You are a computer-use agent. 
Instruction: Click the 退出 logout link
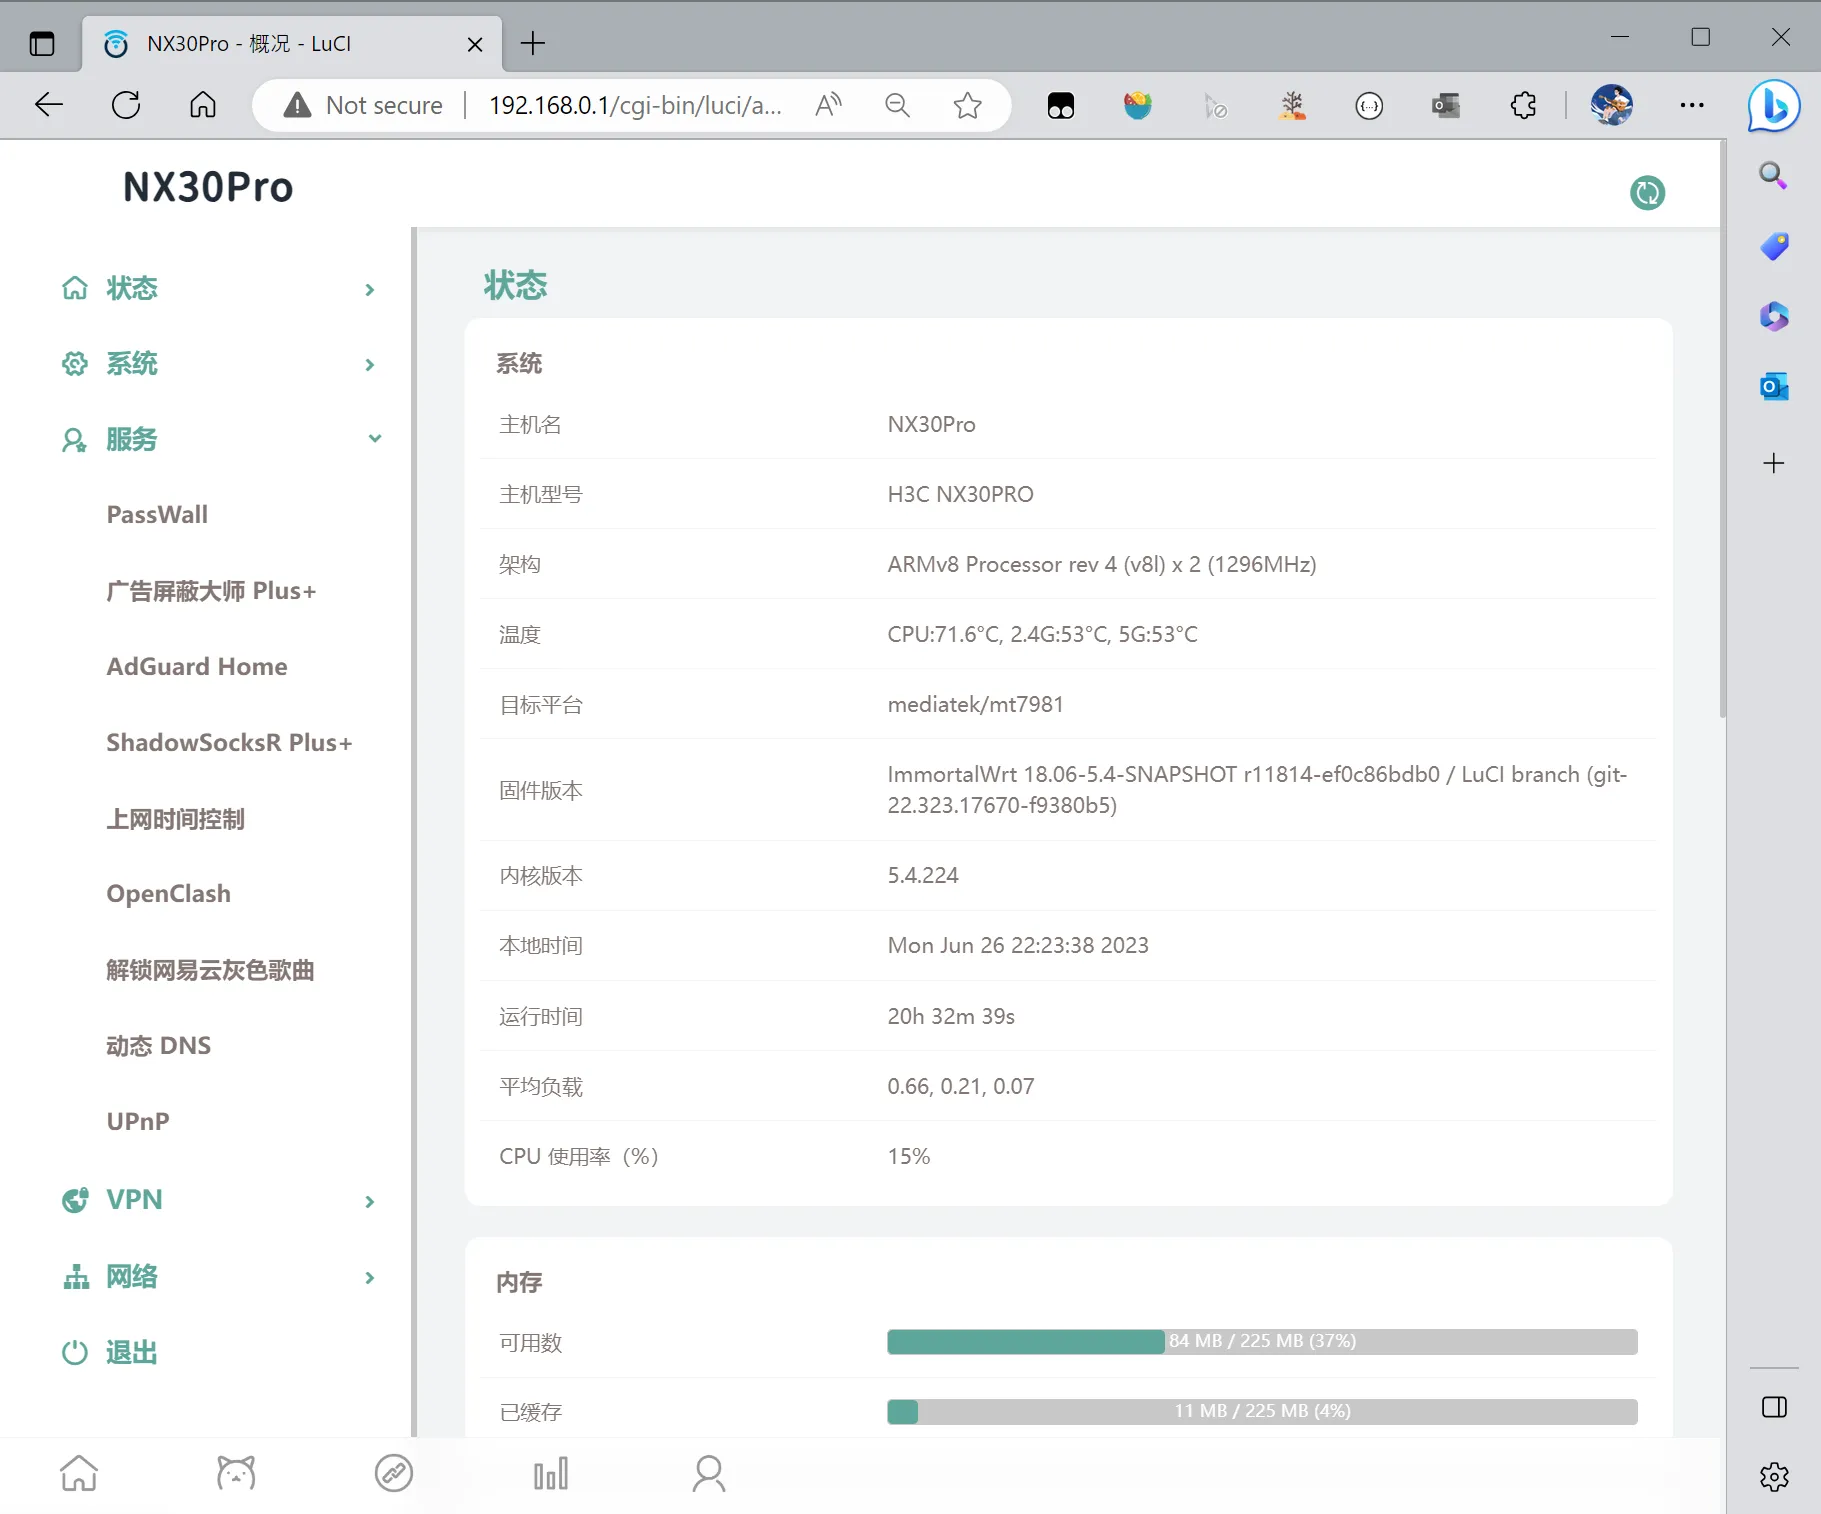[131, 1353]
